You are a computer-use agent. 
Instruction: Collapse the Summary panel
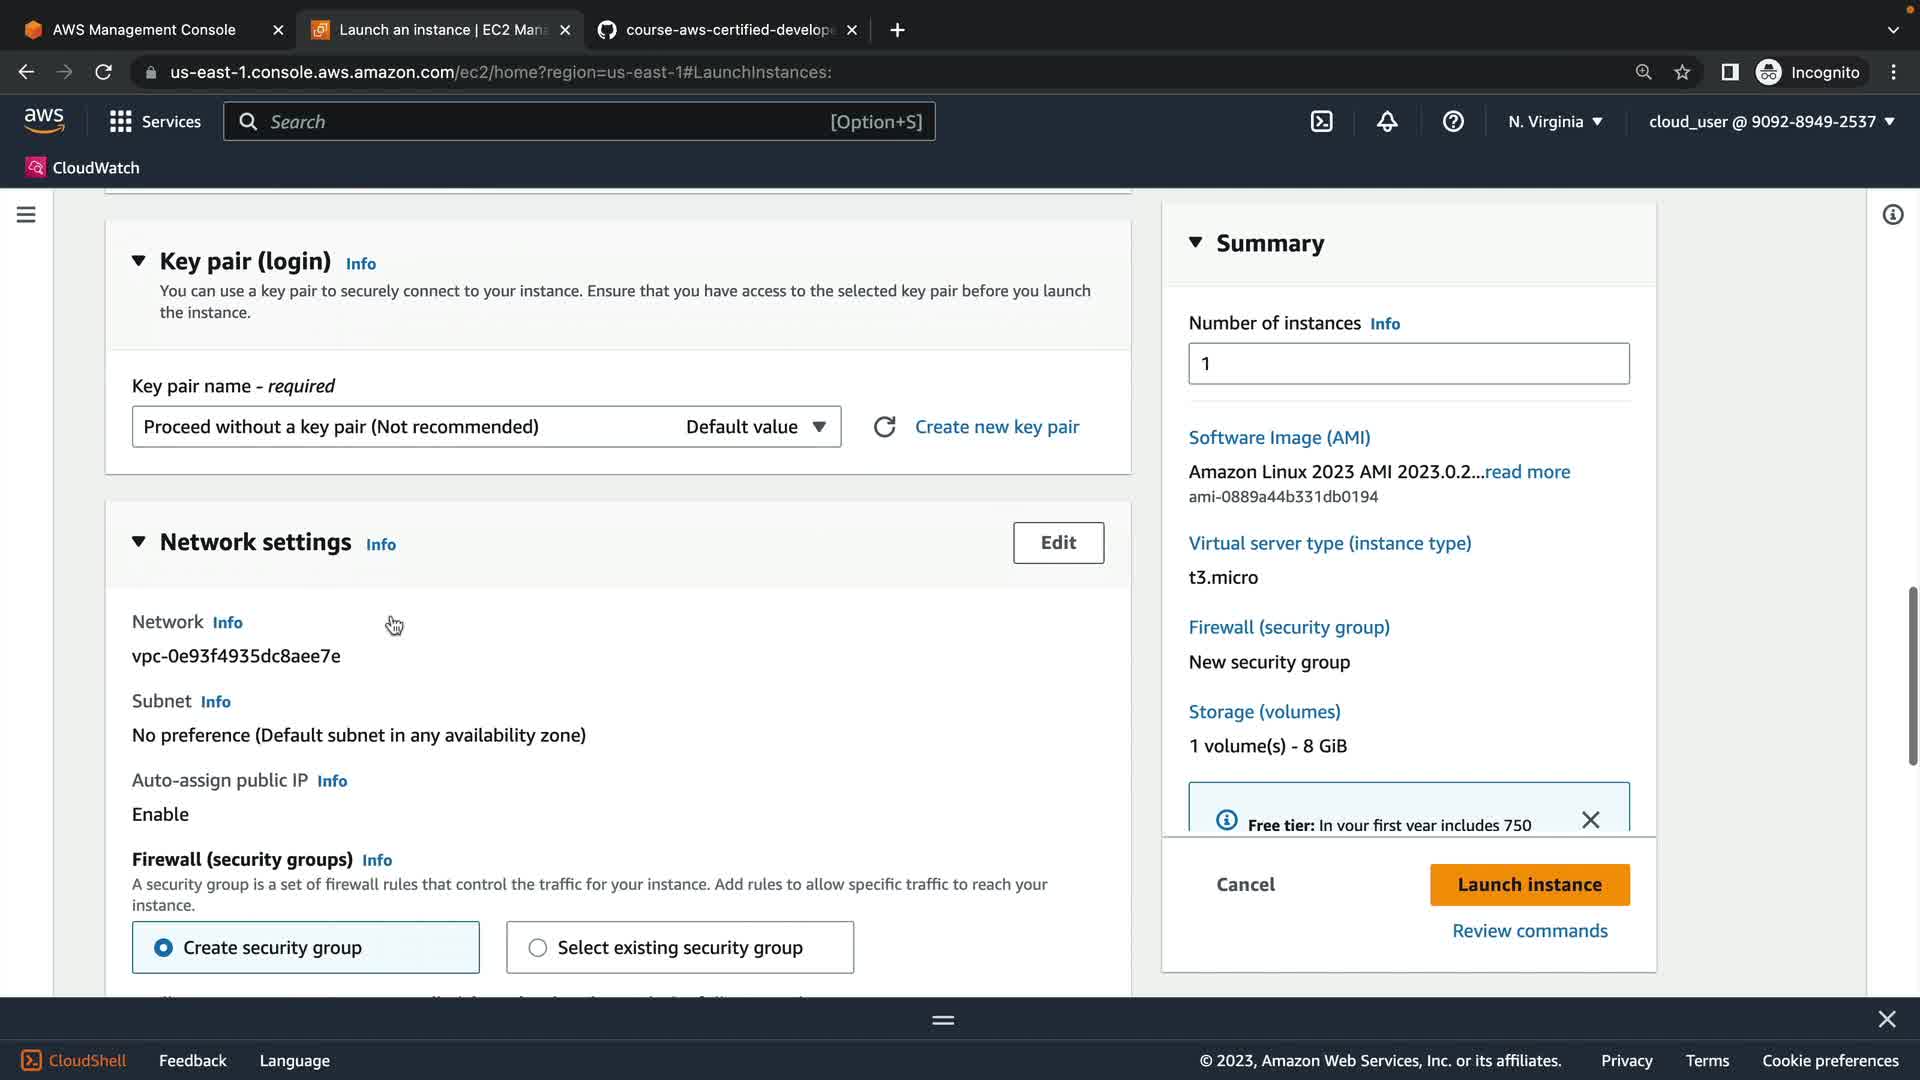point(1195,243)
